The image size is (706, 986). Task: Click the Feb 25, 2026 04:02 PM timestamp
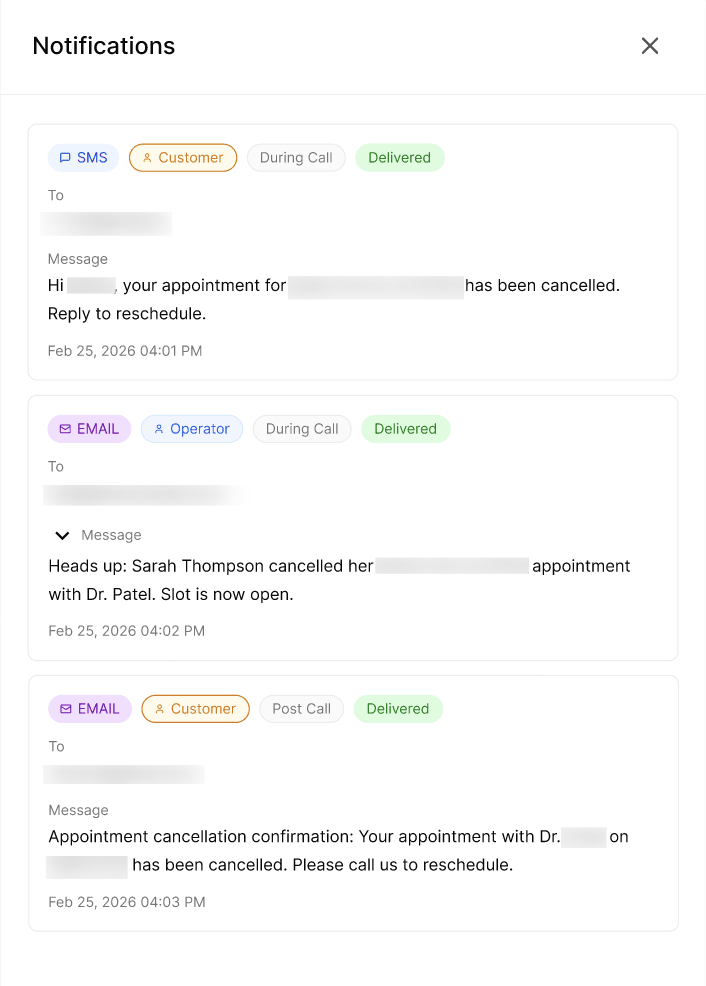coord(126,631)
